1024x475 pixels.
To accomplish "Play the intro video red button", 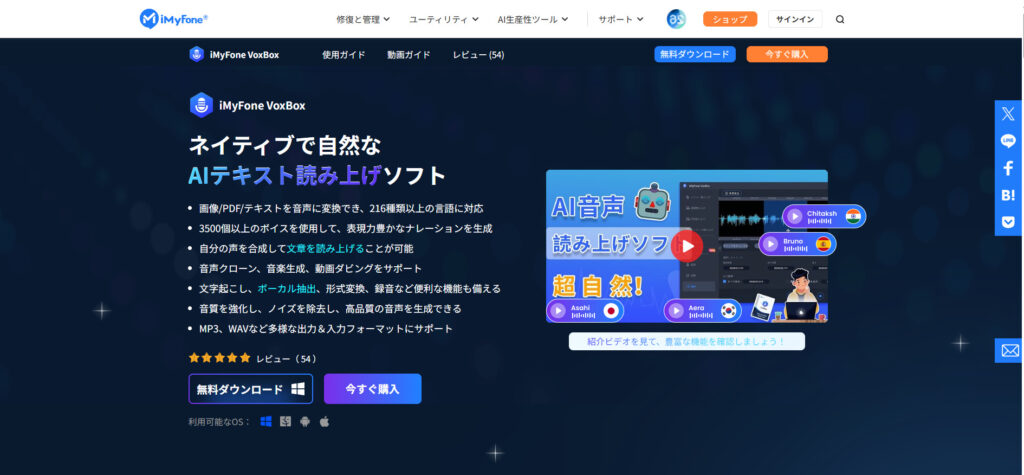I will [687, 246].
